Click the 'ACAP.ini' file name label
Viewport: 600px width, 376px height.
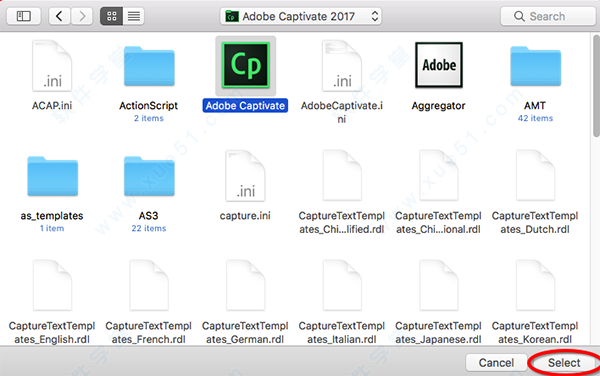[52, 106]
